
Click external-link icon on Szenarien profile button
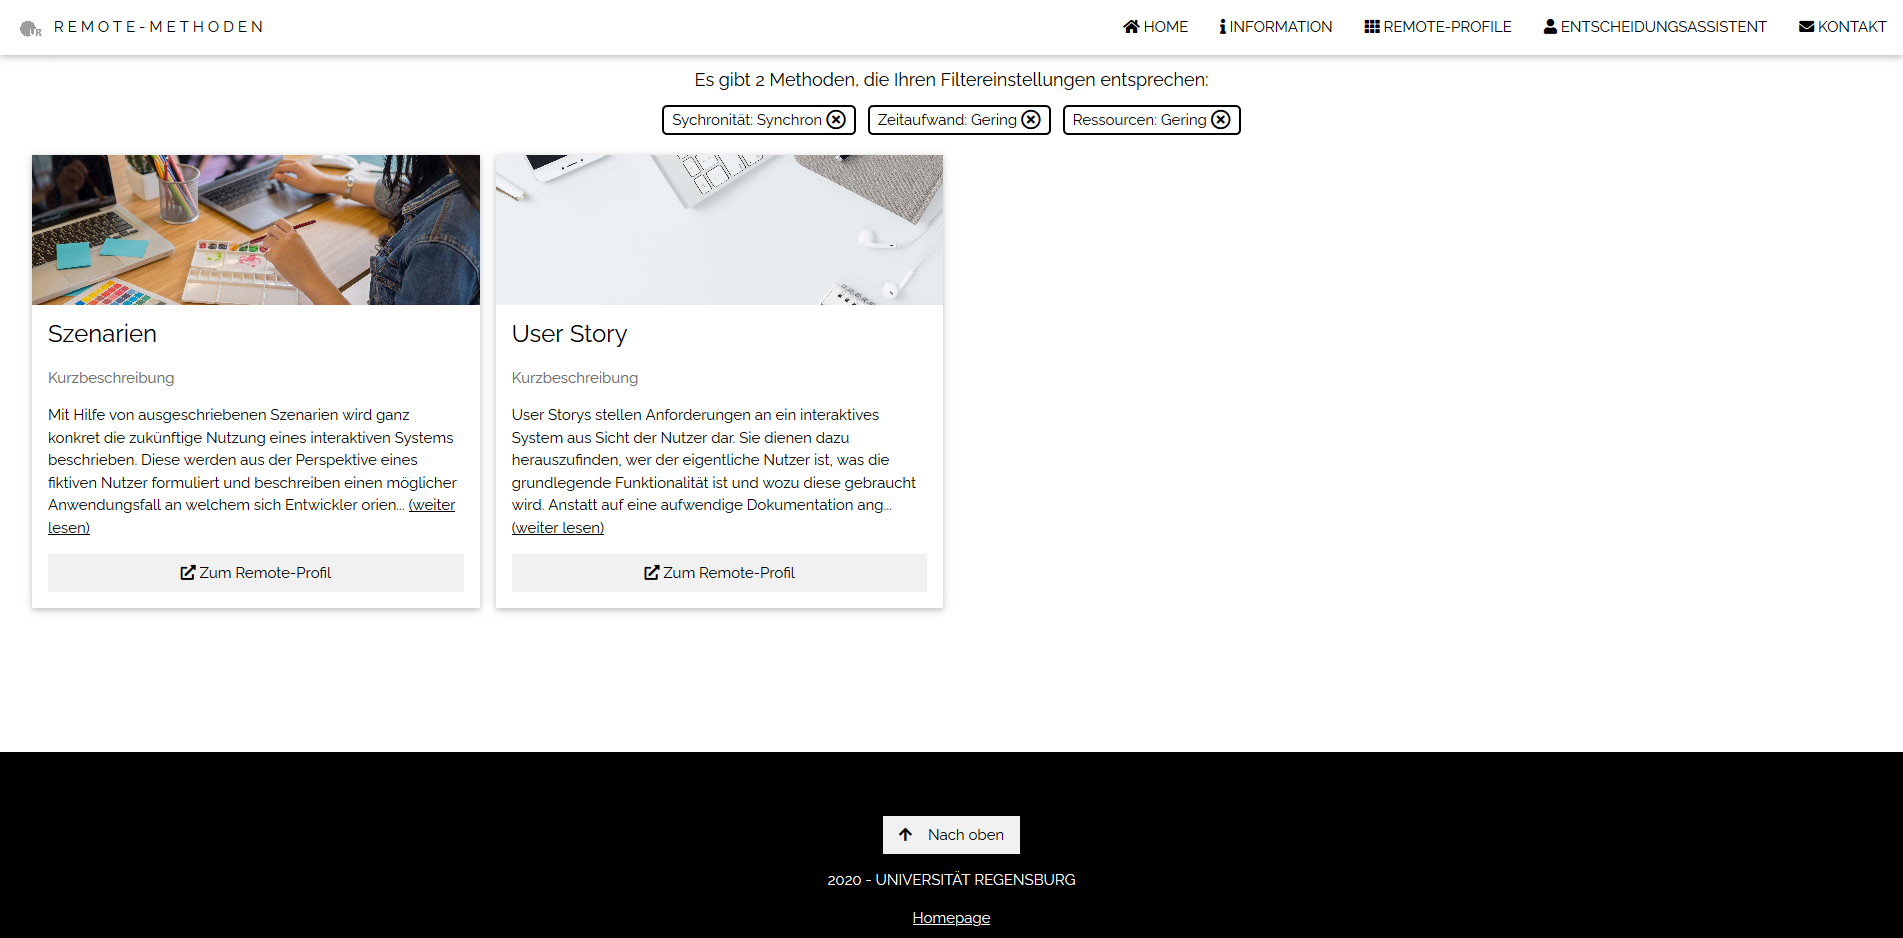click(x=188, y=572)
